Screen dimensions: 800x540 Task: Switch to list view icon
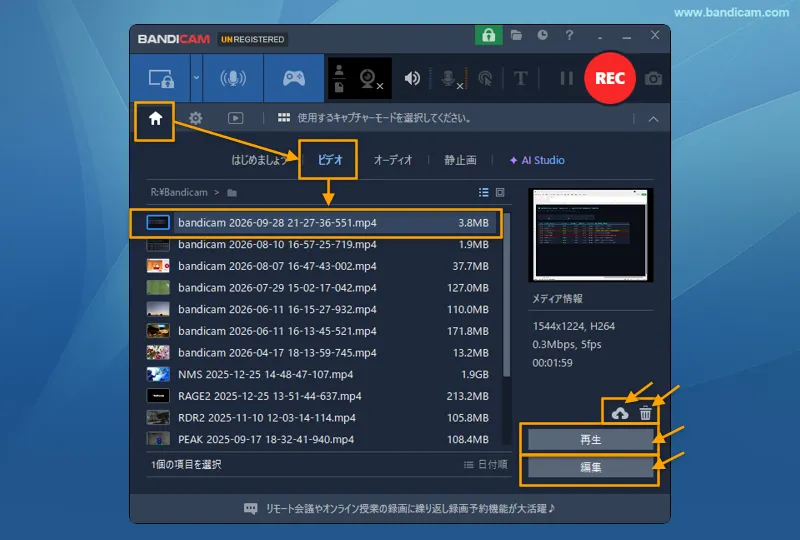(483, 192)
